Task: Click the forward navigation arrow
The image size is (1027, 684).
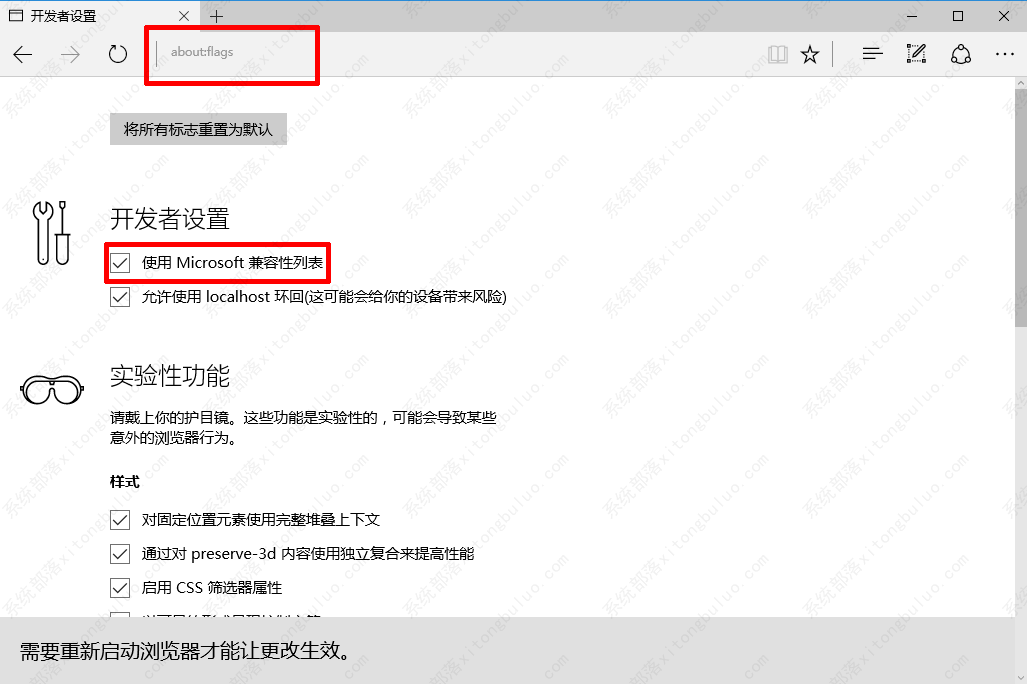Action: (68, 54)
